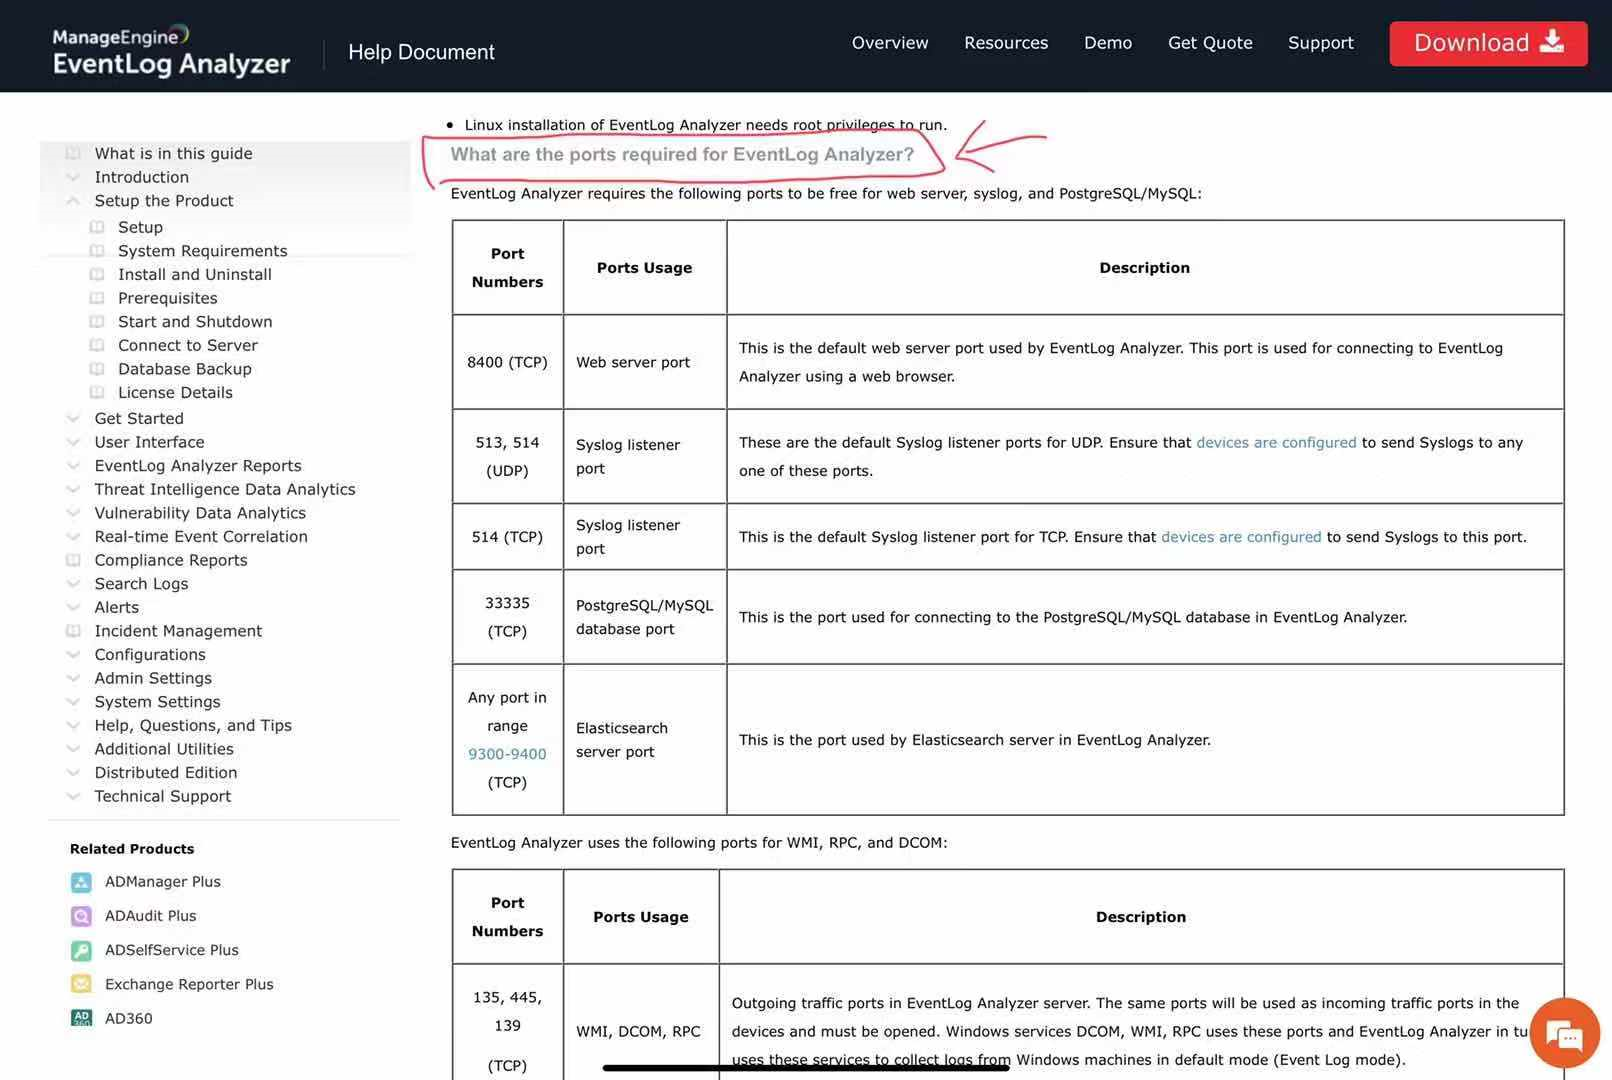This screenshot has height=1080, width=1612.
Task: Click the Exchange Reporter Plus product icon
Action: point(81,984)
